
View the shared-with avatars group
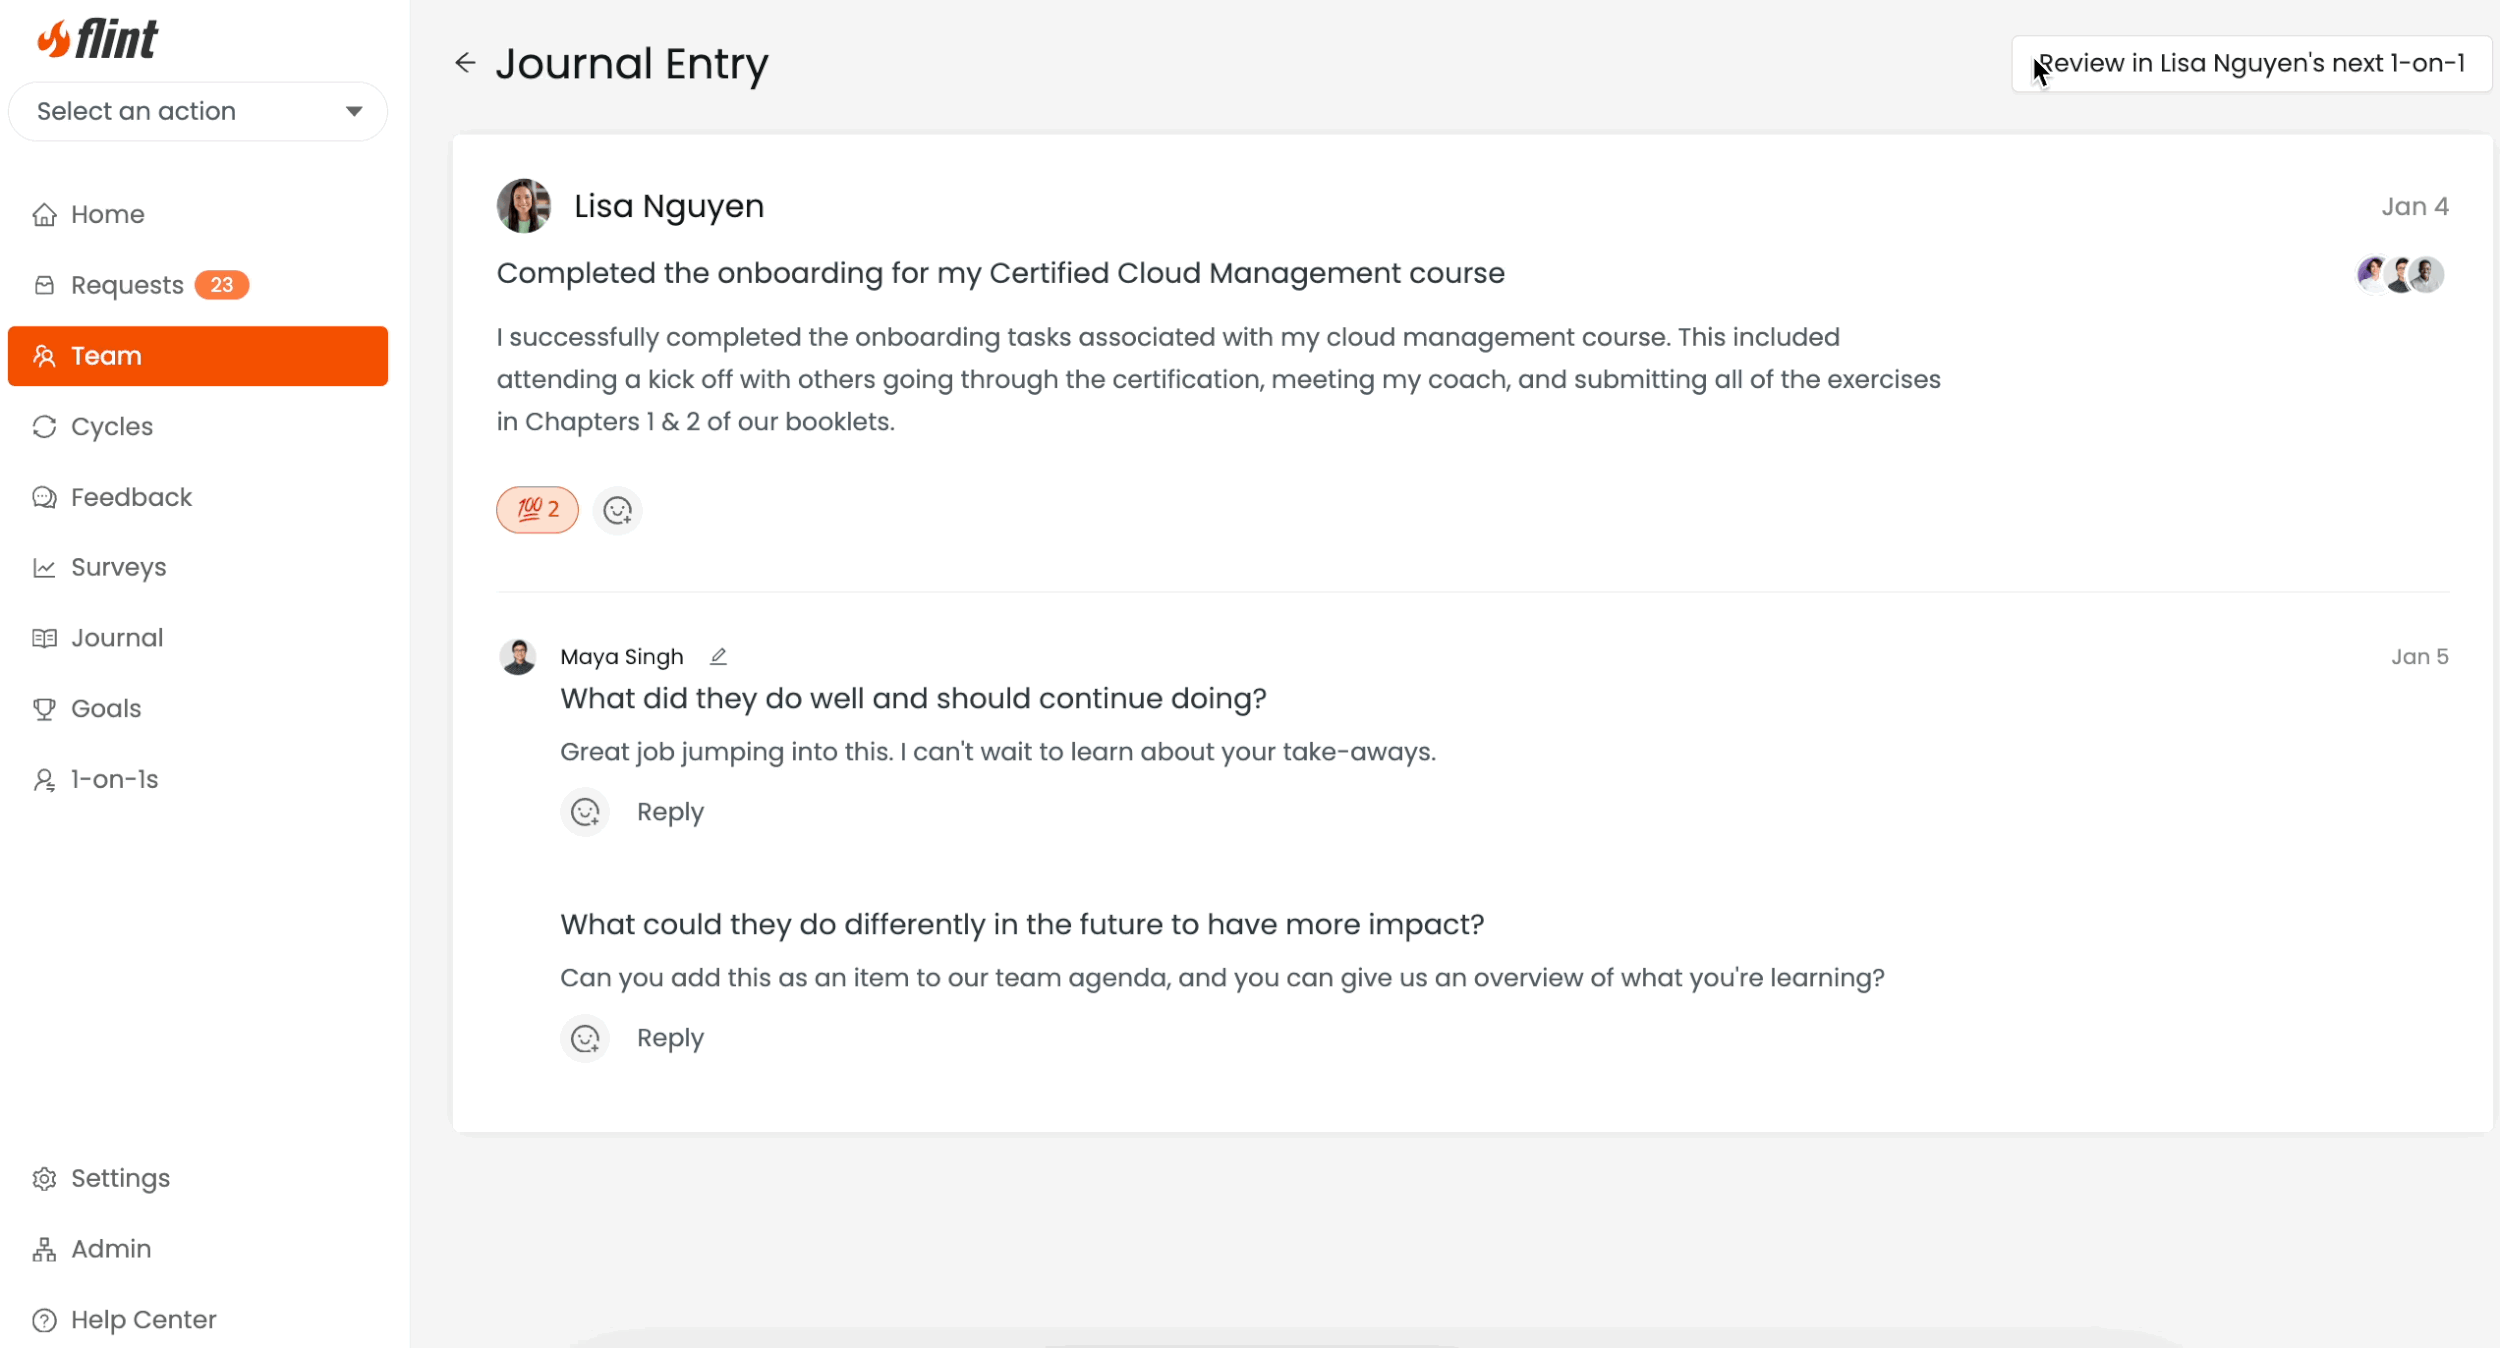(x=2400, y=274)
